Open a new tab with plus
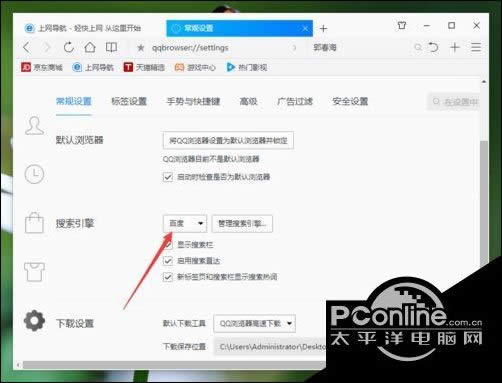Screen dimensions: 502x383 click(323, 29)
